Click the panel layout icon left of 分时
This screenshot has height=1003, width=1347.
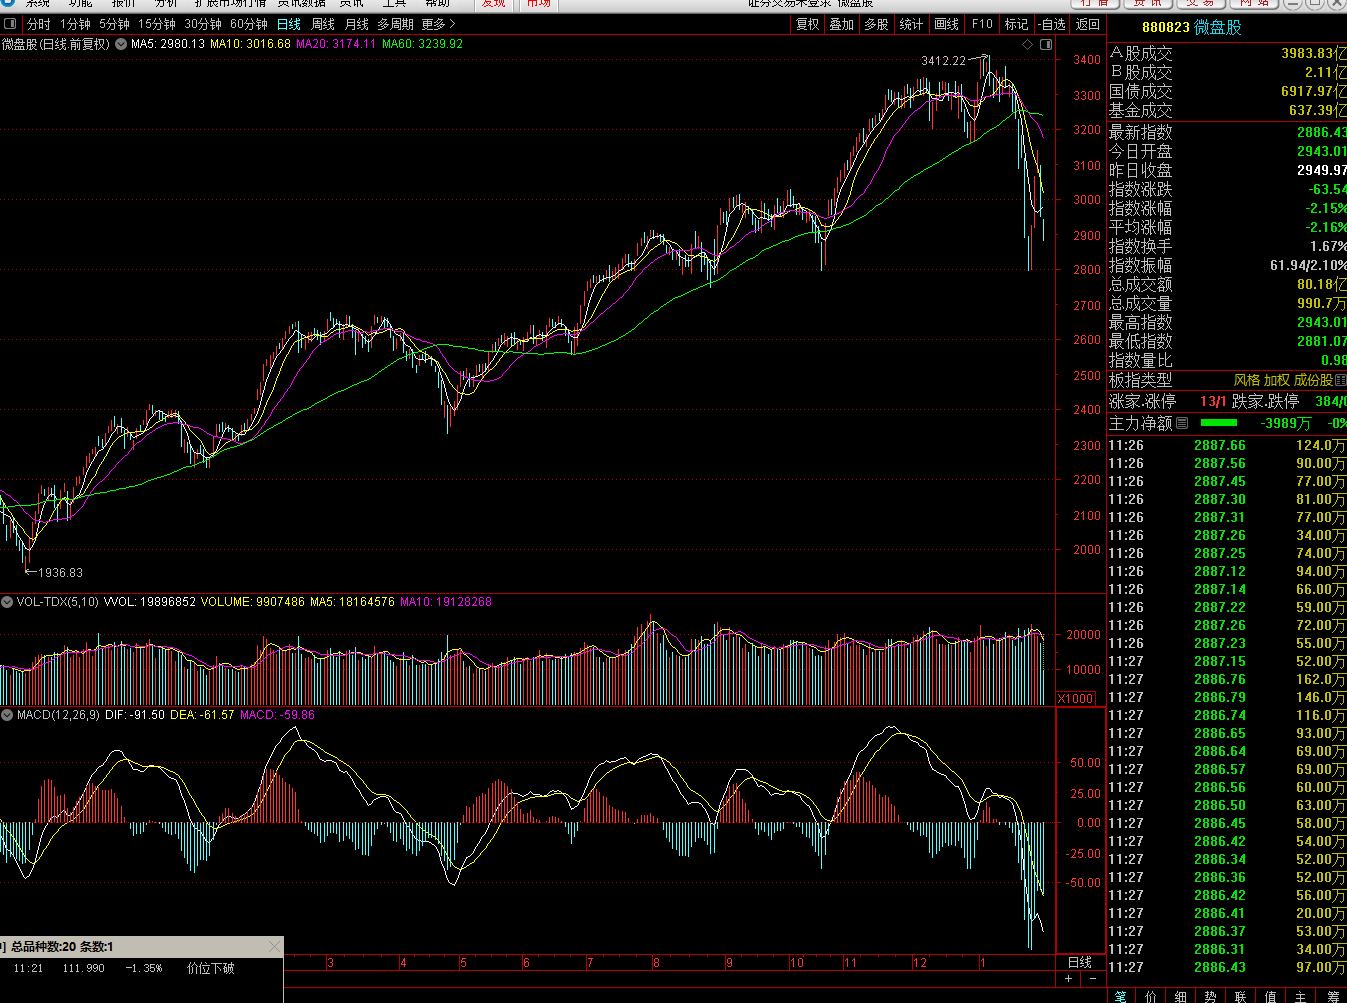11,24
